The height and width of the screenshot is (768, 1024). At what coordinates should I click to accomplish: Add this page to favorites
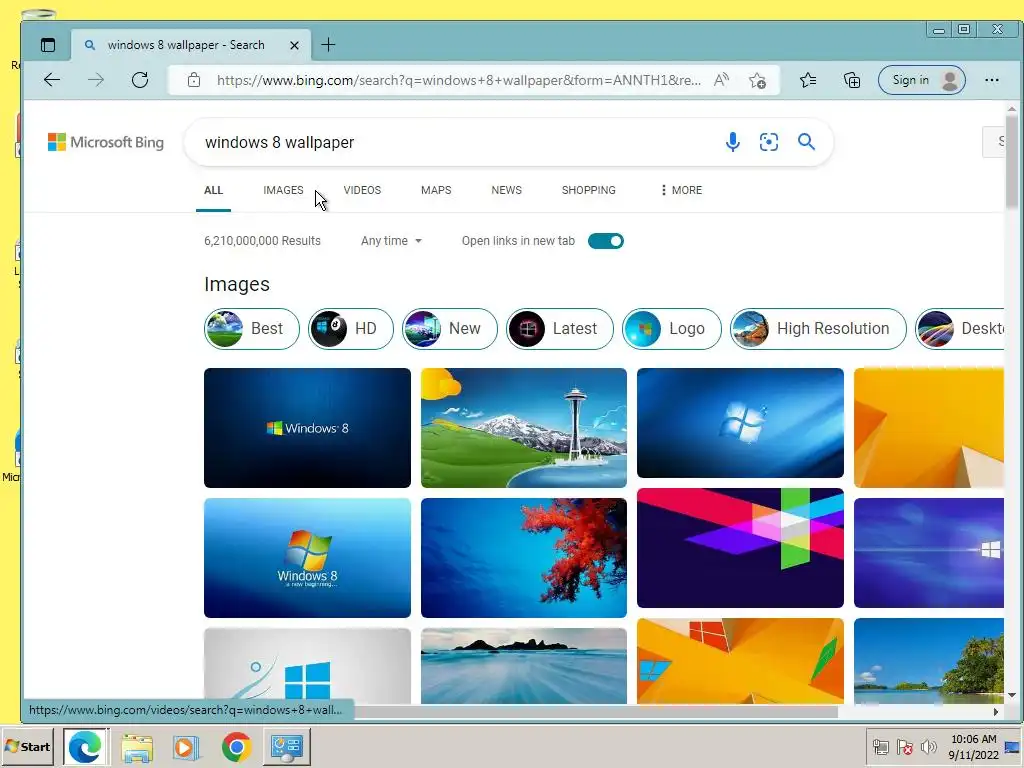[x=758, y=80]
